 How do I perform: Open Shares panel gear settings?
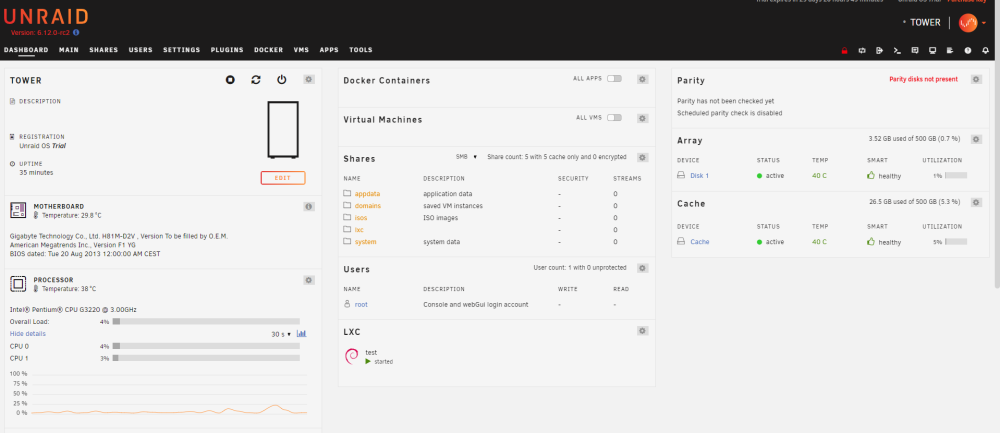point(643,158)
